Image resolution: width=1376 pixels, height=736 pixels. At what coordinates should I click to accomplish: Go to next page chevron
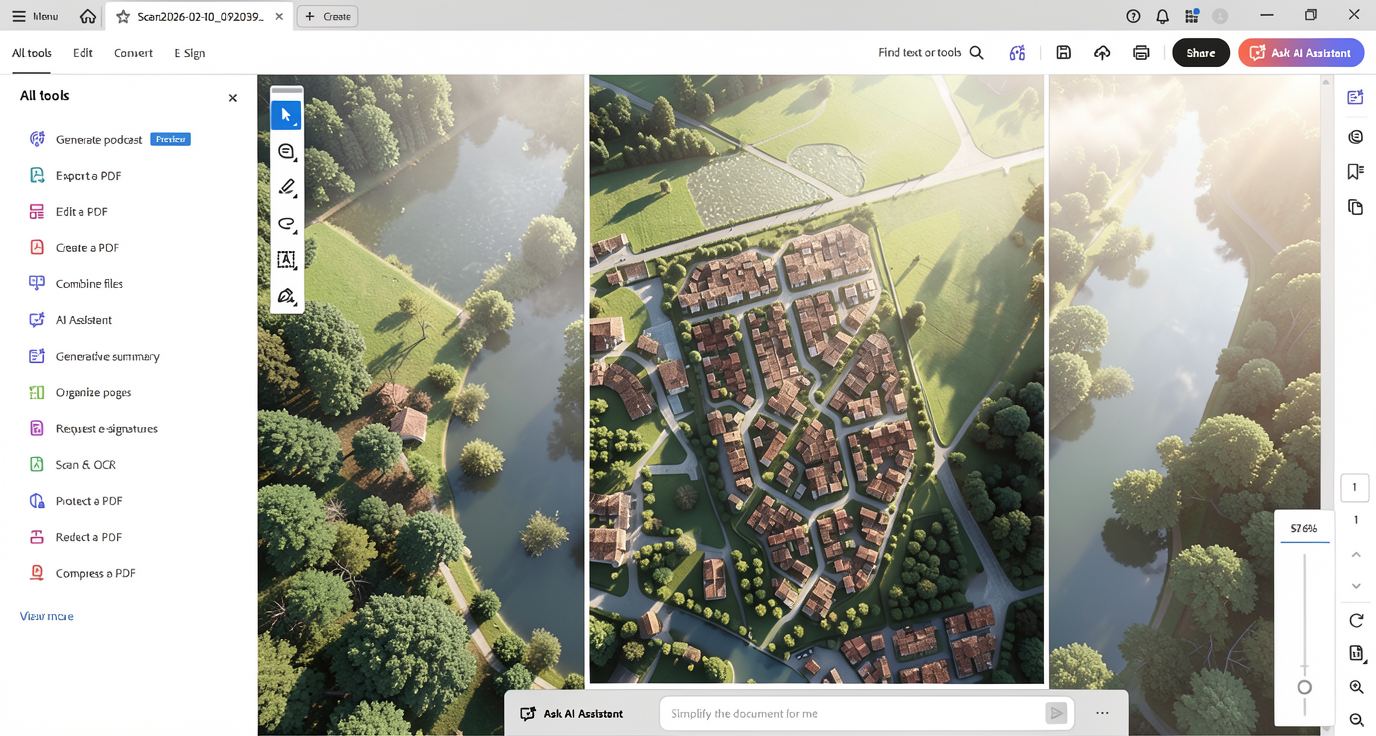[1356, 586]
